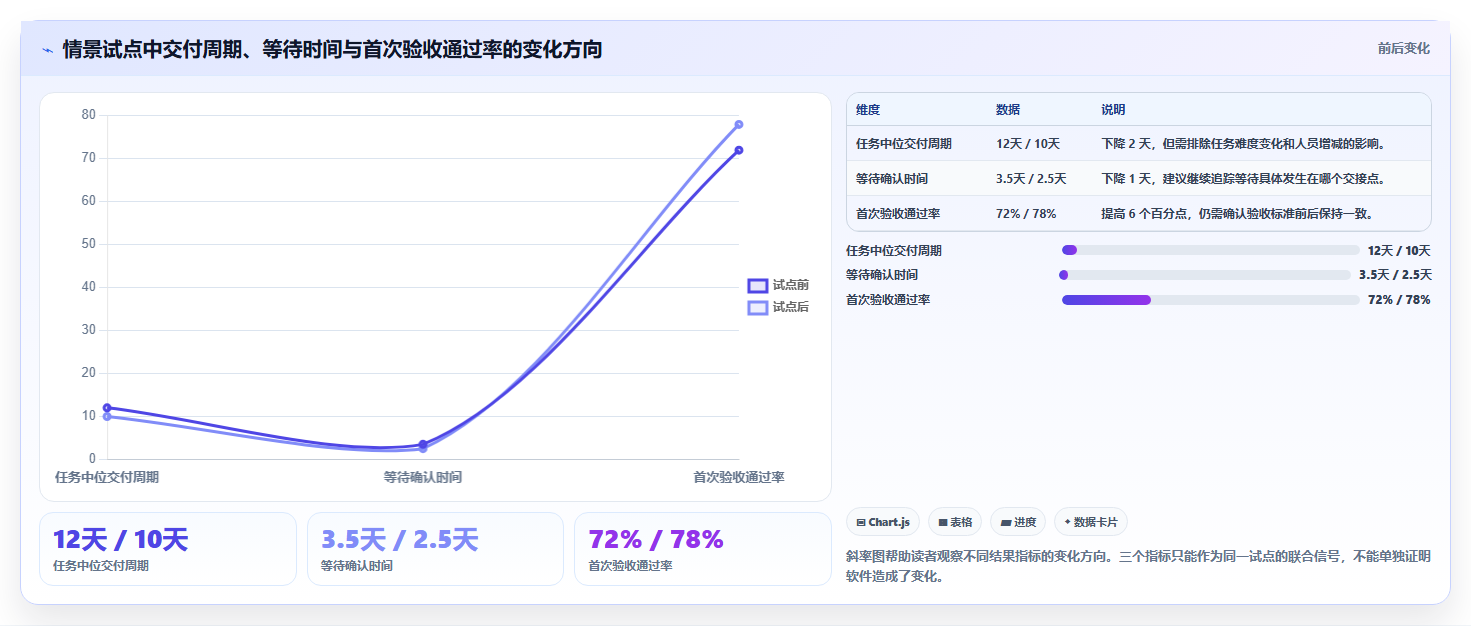
Task: Click the 试点前 data point at 72
Action: [739, 150]
